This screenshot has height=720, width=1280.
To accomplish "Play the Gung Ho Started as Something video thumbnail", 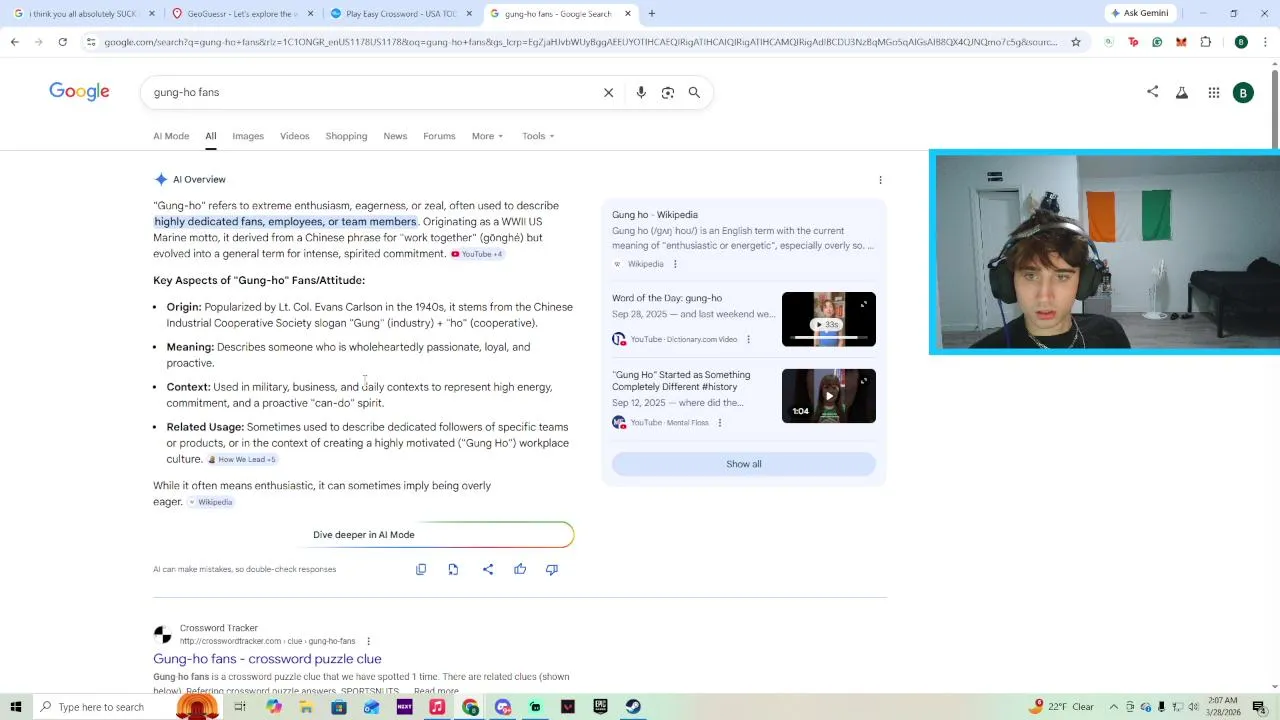I will pos(829,396).
